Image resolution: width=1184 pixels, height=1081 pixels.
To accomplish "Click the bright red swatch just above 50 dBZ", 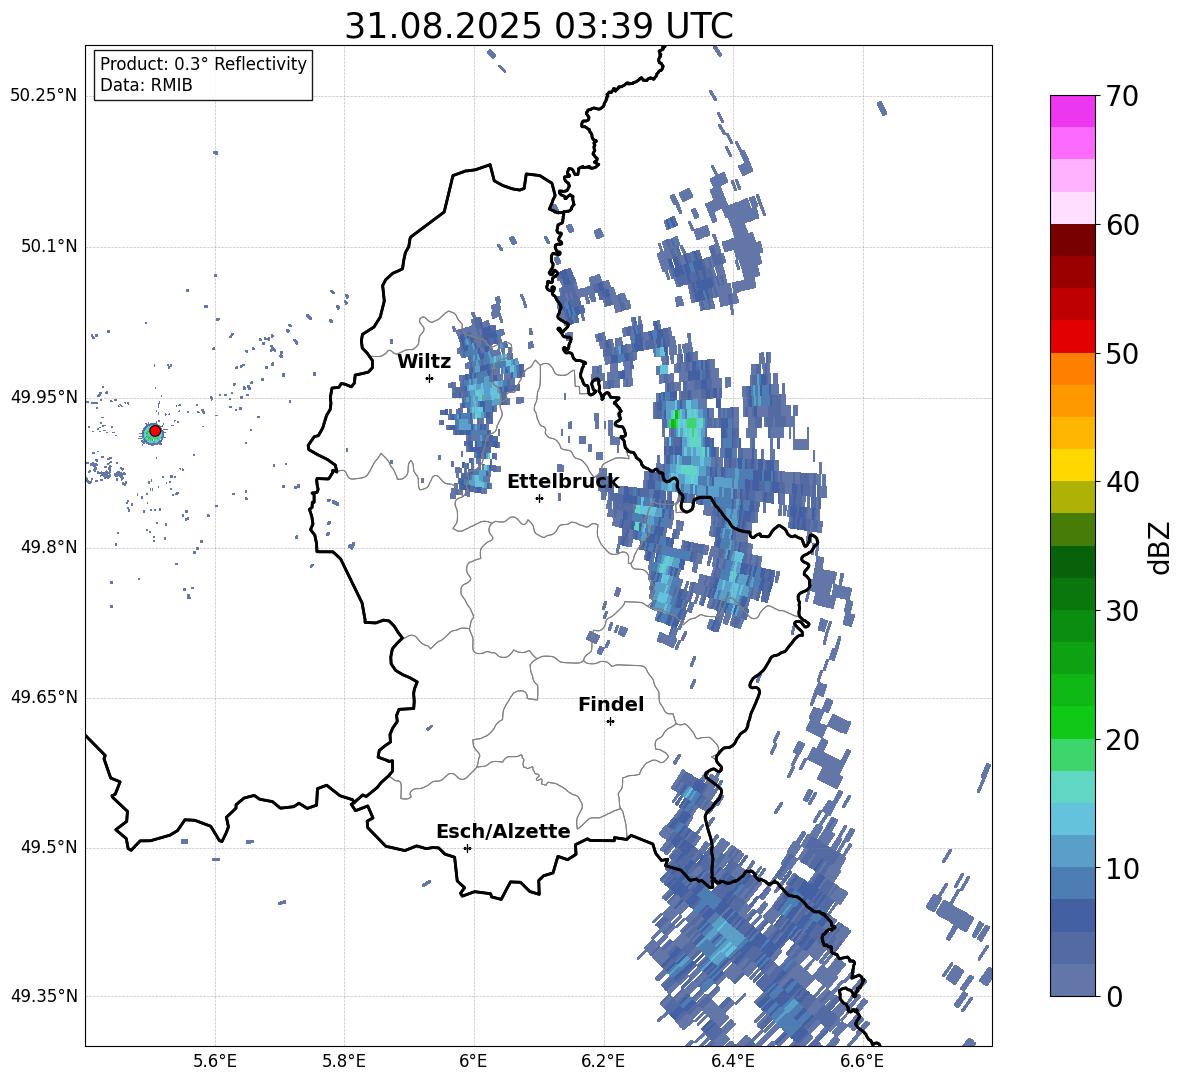I will click(x=1073, y=337).
